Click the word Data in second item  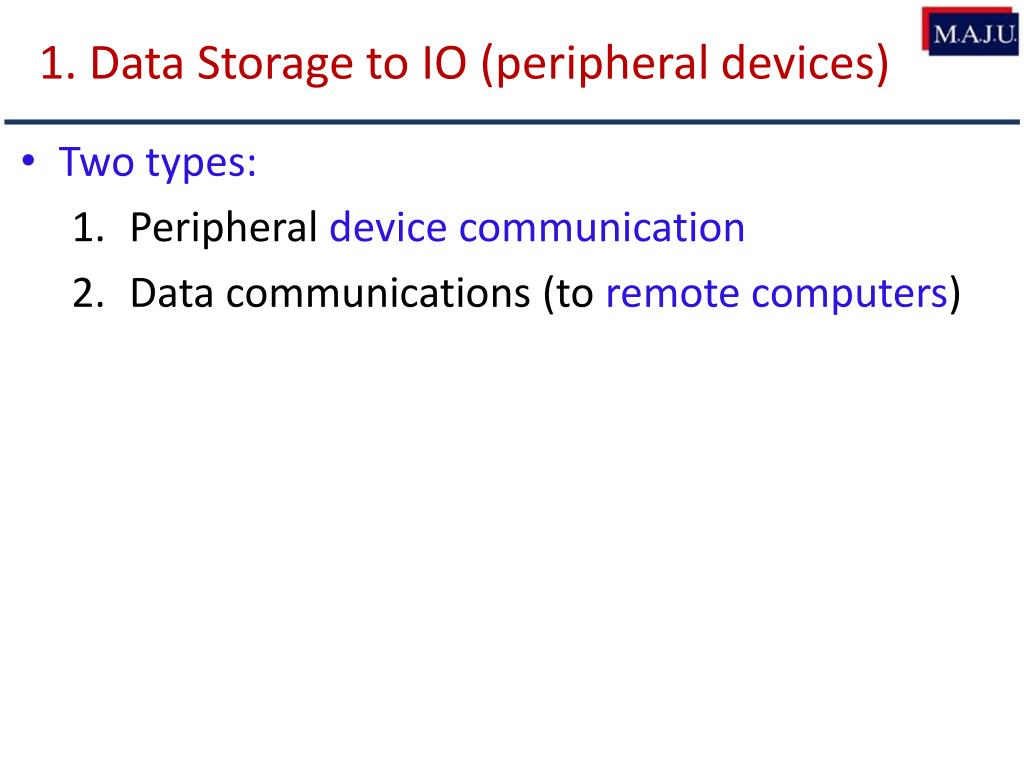coord(172,293)
